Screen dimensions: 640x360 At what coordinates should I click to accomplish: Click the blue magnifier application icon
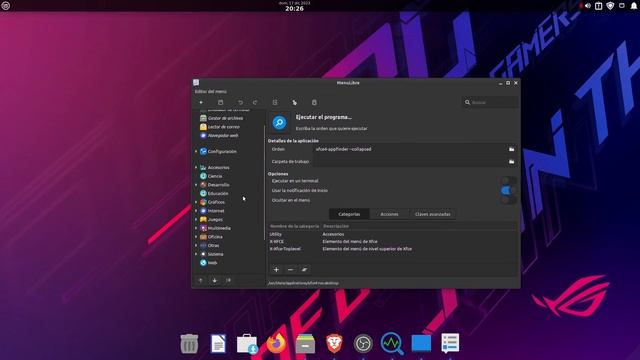coord(280,122)
